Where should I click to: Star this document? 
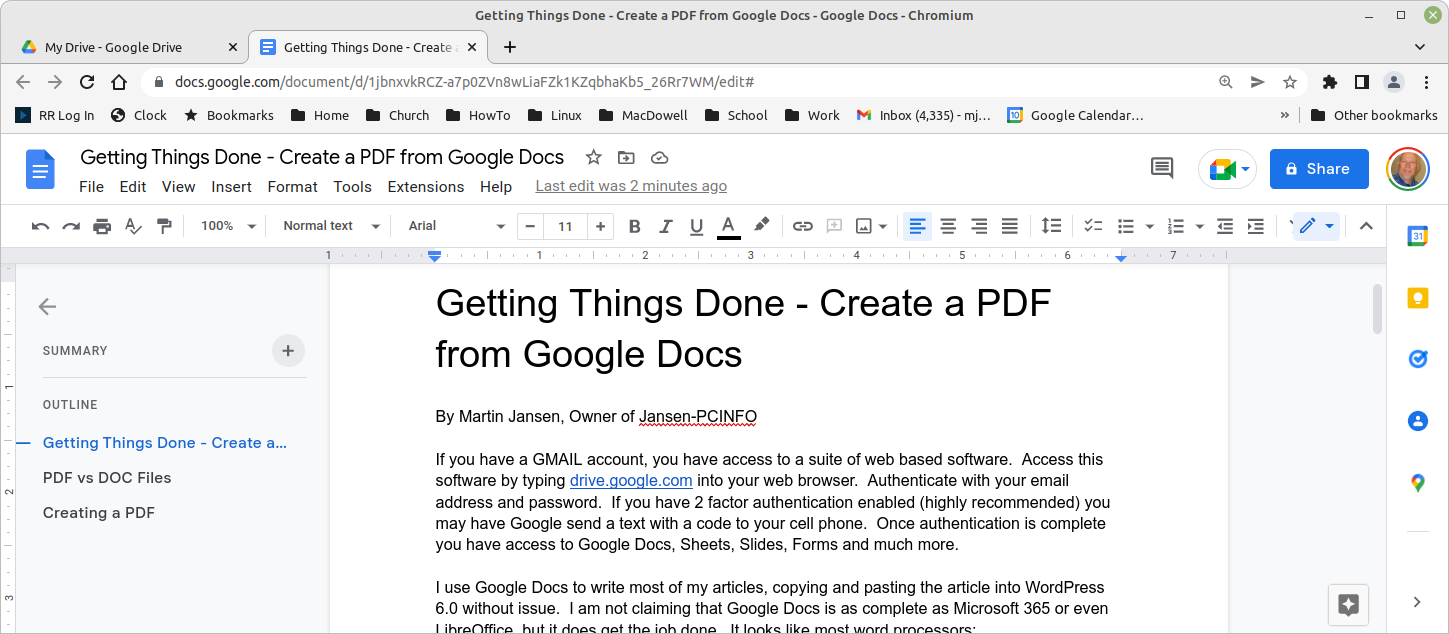593,157
